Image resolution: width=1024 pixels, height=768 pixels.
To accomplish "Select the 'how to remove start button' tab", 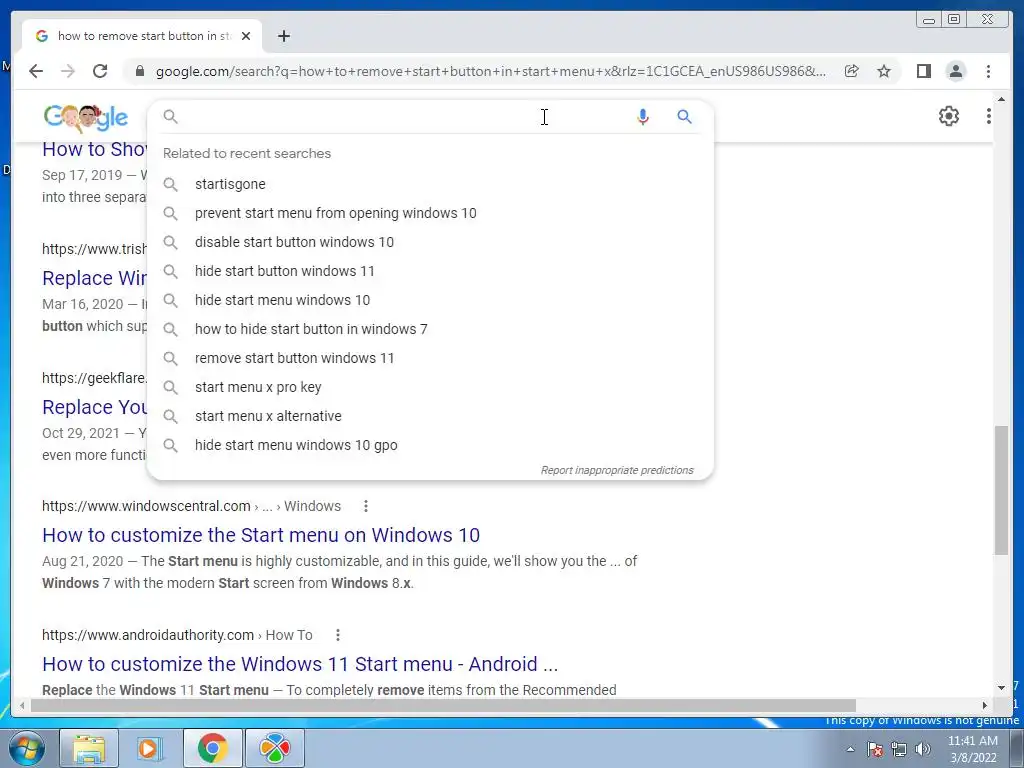I will coord(142,36).
